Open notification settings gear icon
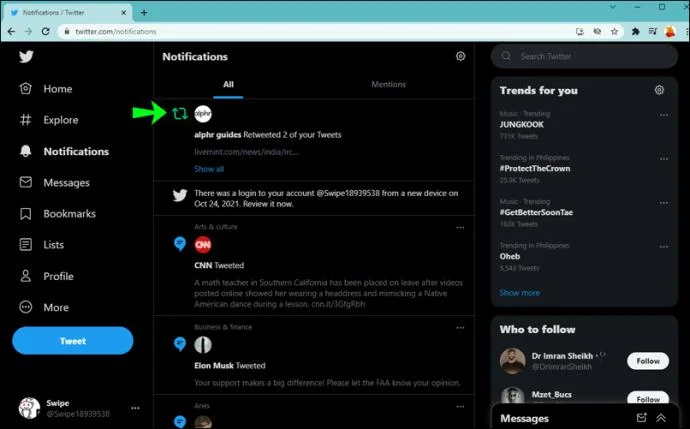690x429 pixels. [x=460, y=56]
